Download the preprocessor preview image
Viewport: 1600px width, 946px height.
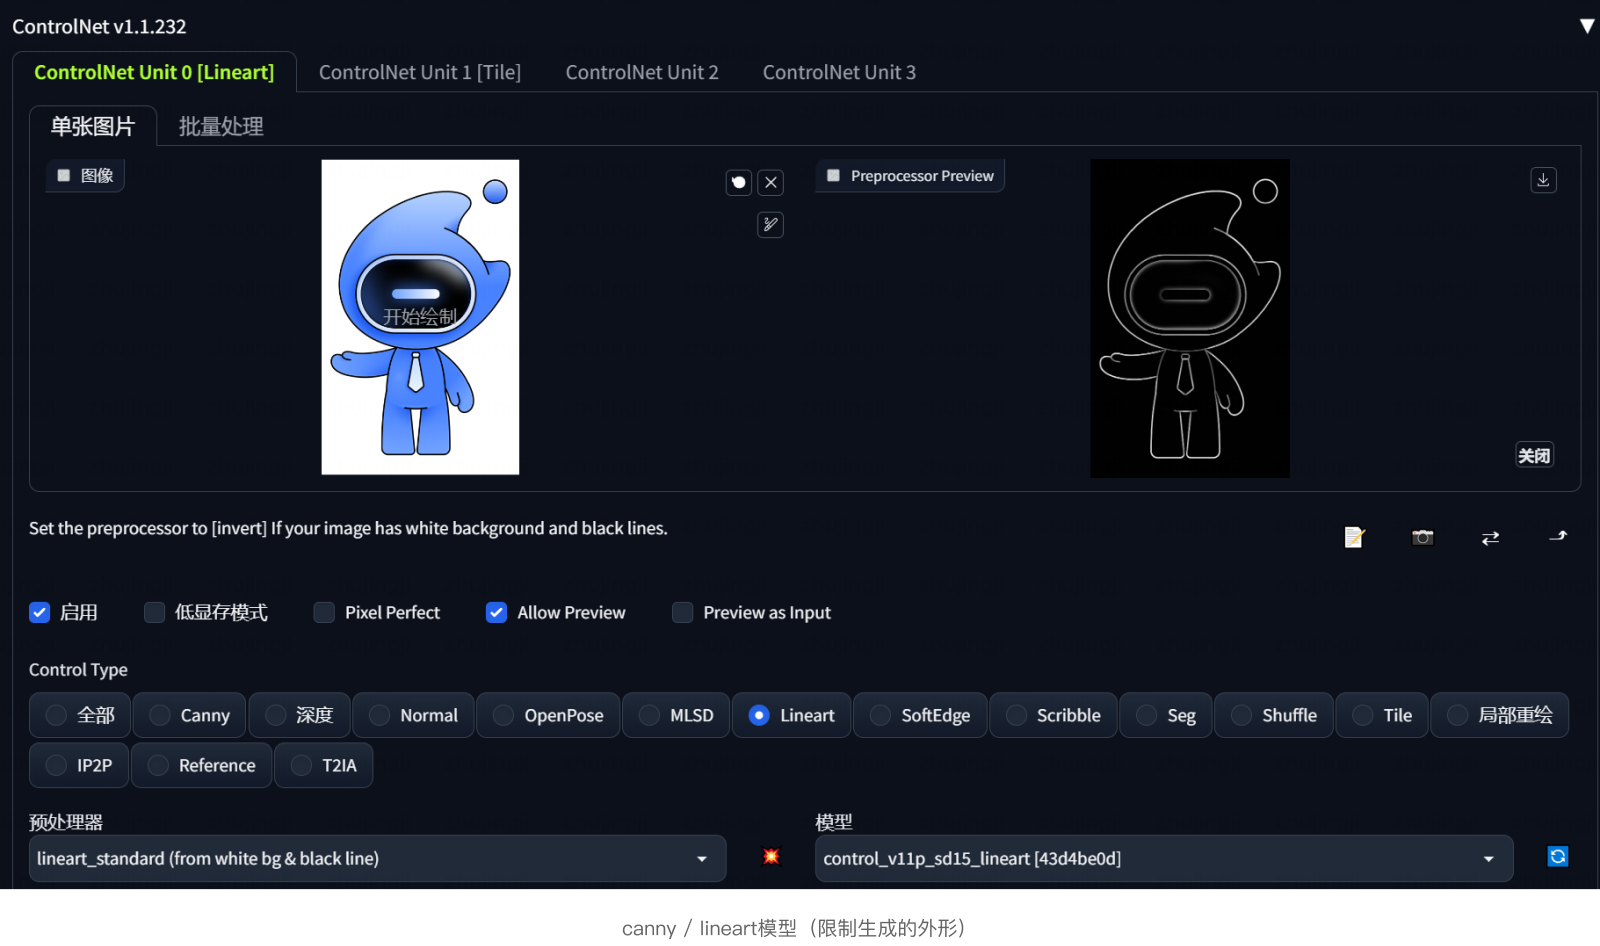(x=1544, y=180)
